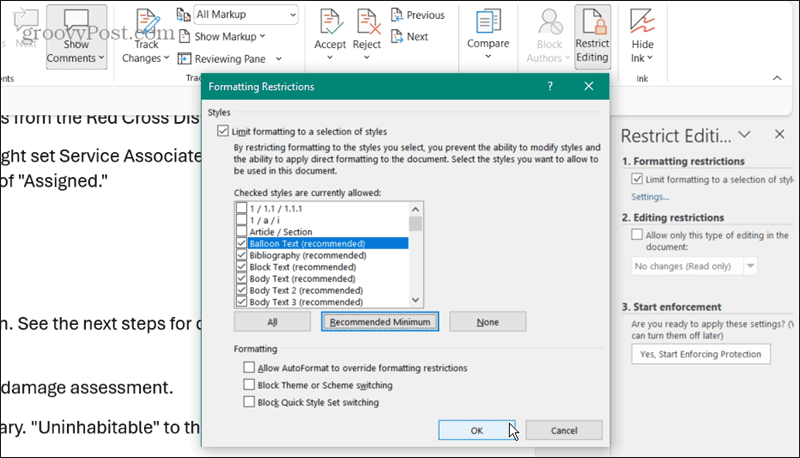Click the styles list scroll up arrow
800x458 pixels.
click(x=416, y=209)
